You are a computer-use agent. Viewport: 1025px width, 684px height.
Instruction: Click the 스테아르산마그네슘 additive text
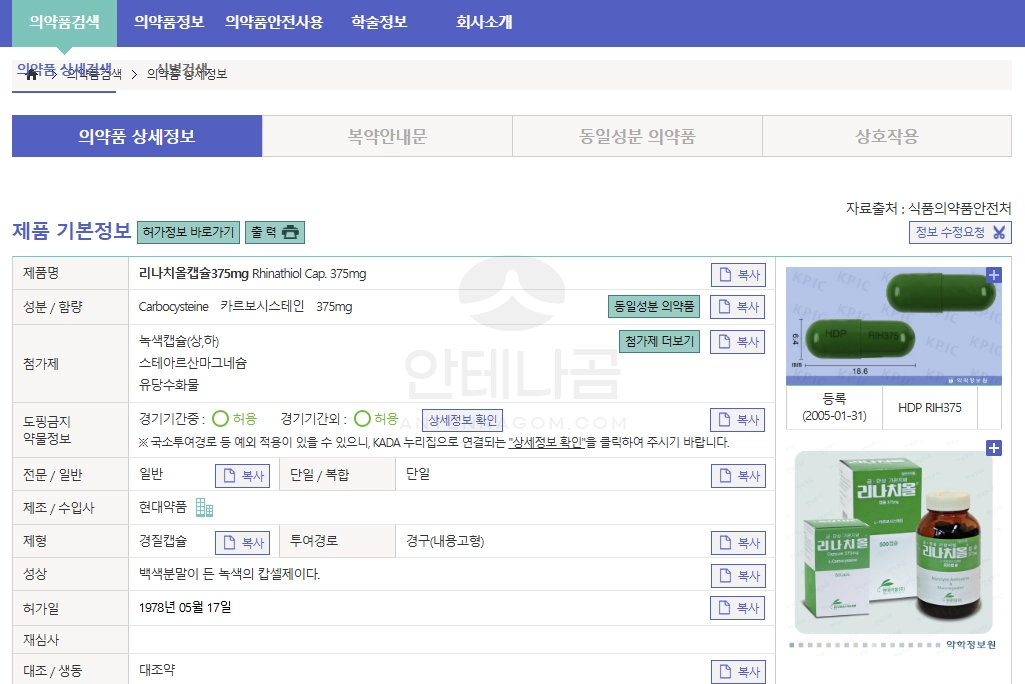(x=193, y=363)
